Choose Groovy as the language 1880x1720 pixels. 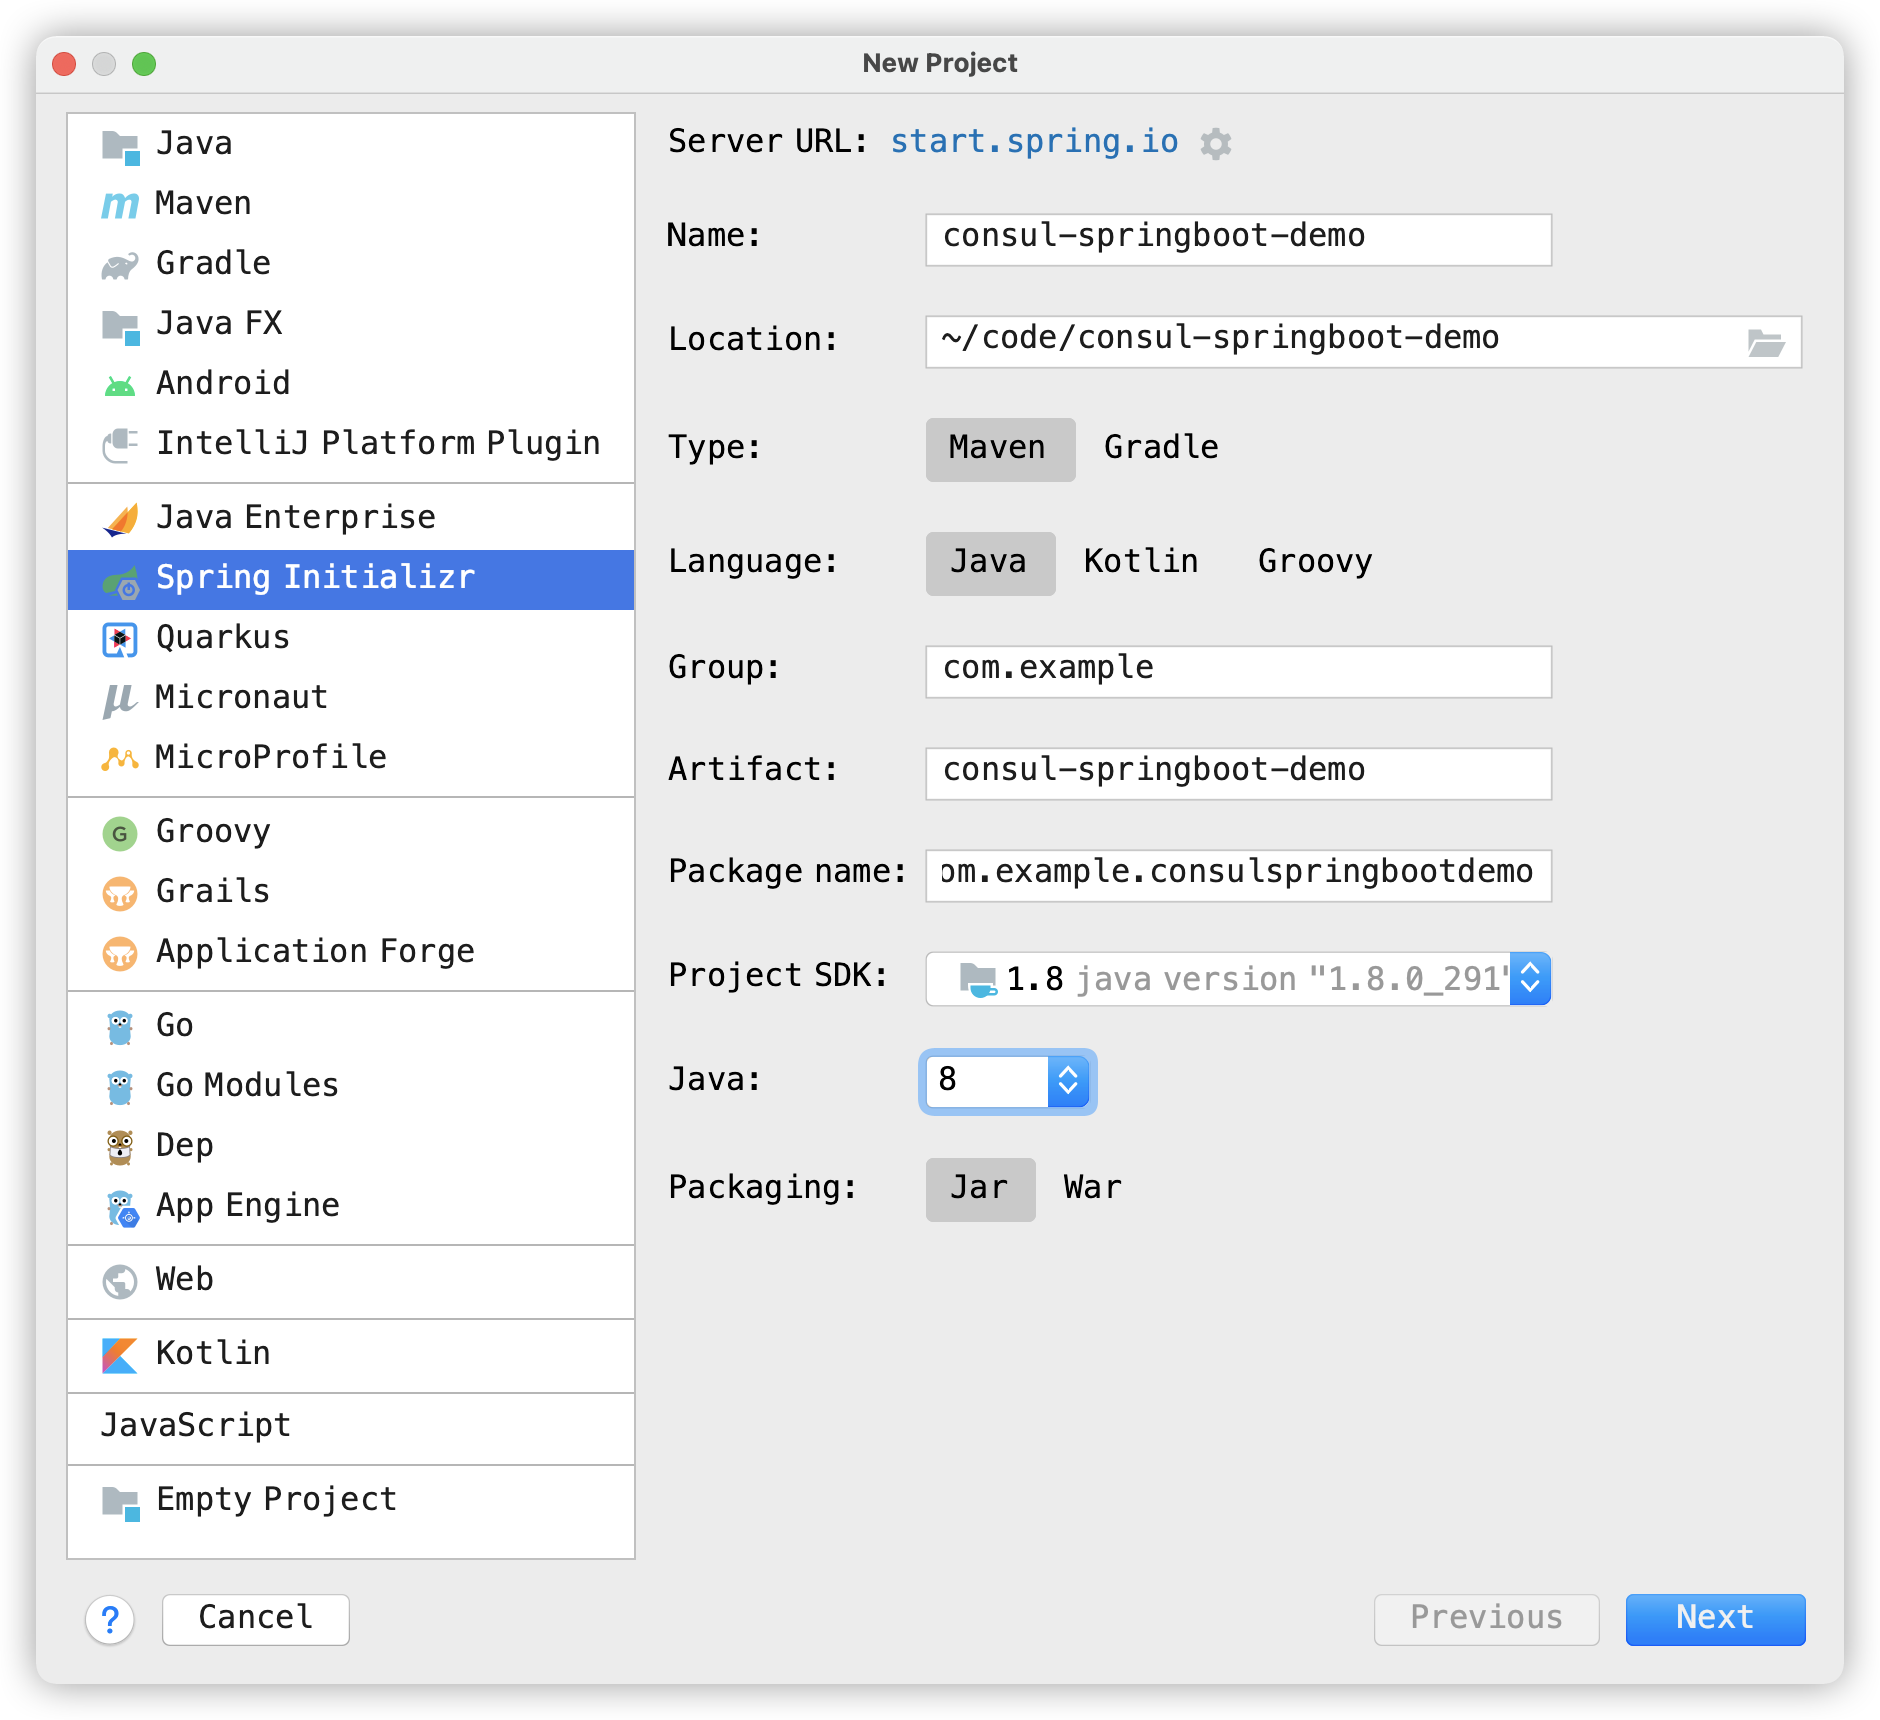click(1315, 562)
